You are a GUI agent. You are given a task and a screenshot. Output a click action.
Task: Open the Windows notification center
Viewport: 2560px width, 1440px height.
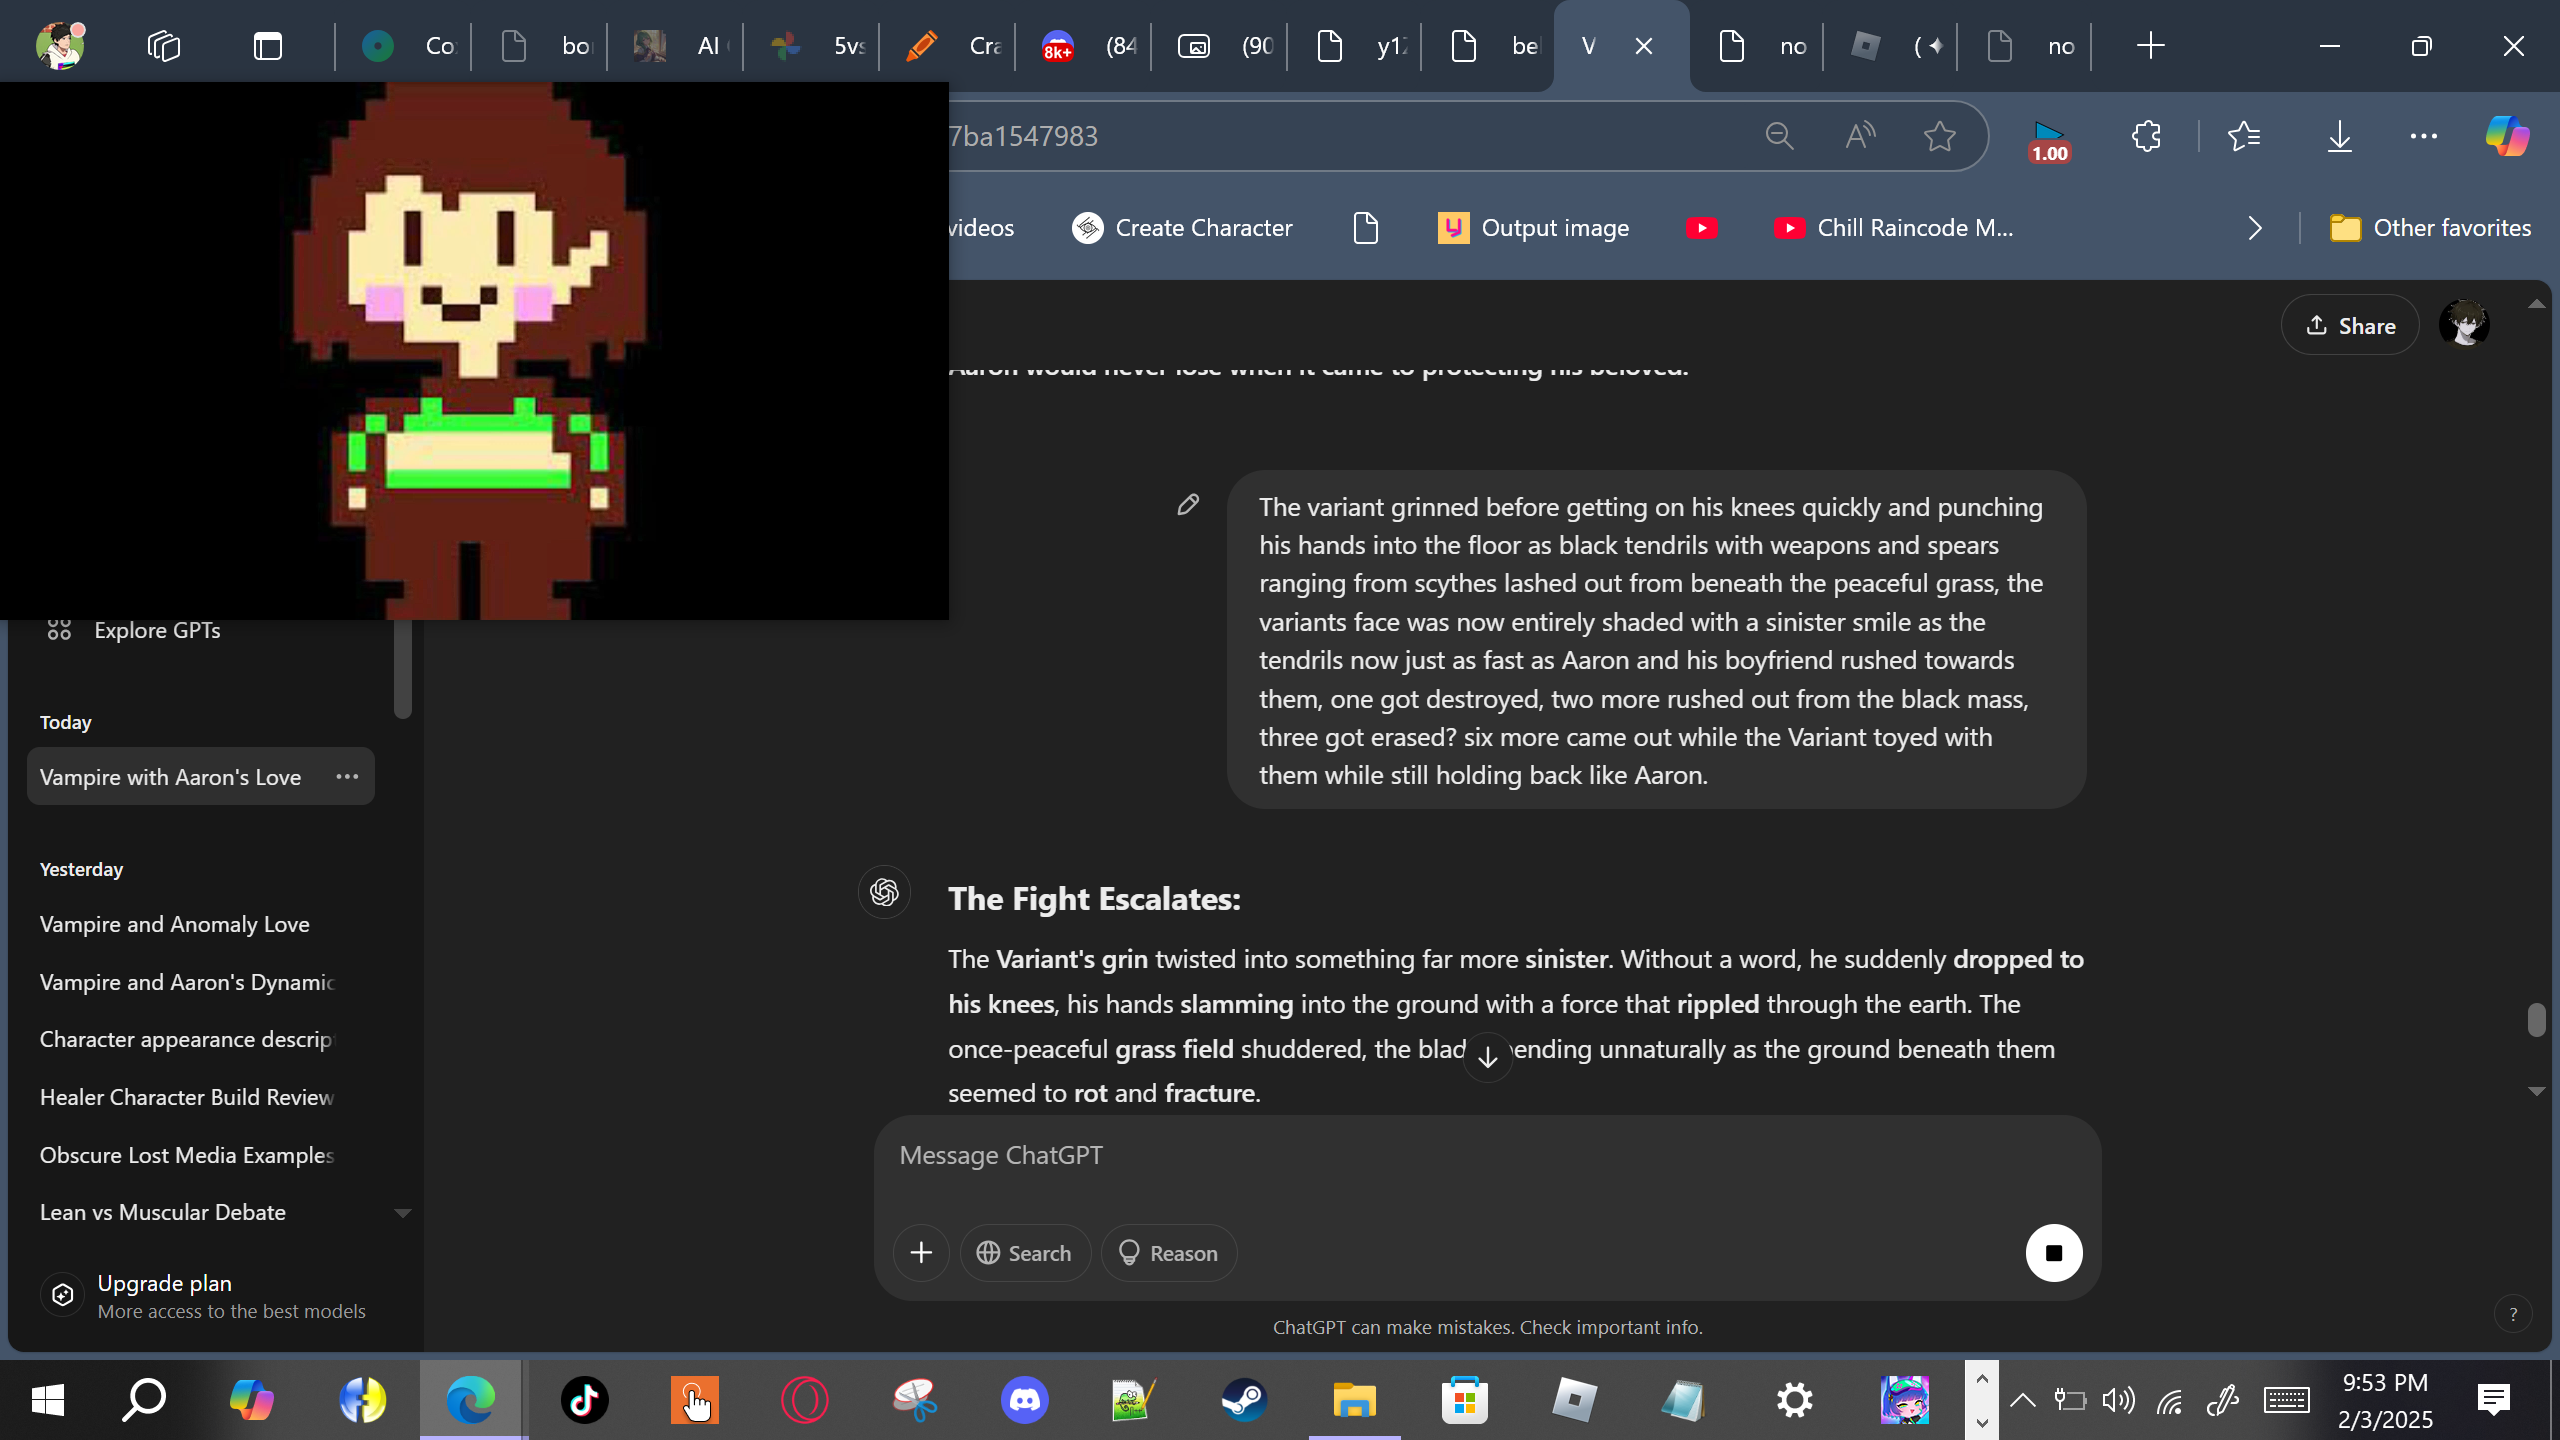pyautogui.click(x=2493, y=1400)
